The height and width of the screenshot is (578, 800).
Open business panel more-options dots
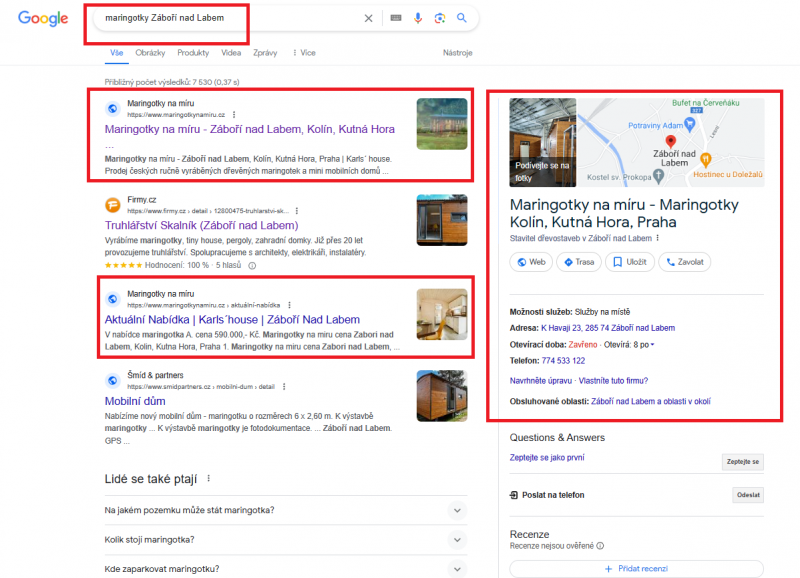tap(658, 238)
